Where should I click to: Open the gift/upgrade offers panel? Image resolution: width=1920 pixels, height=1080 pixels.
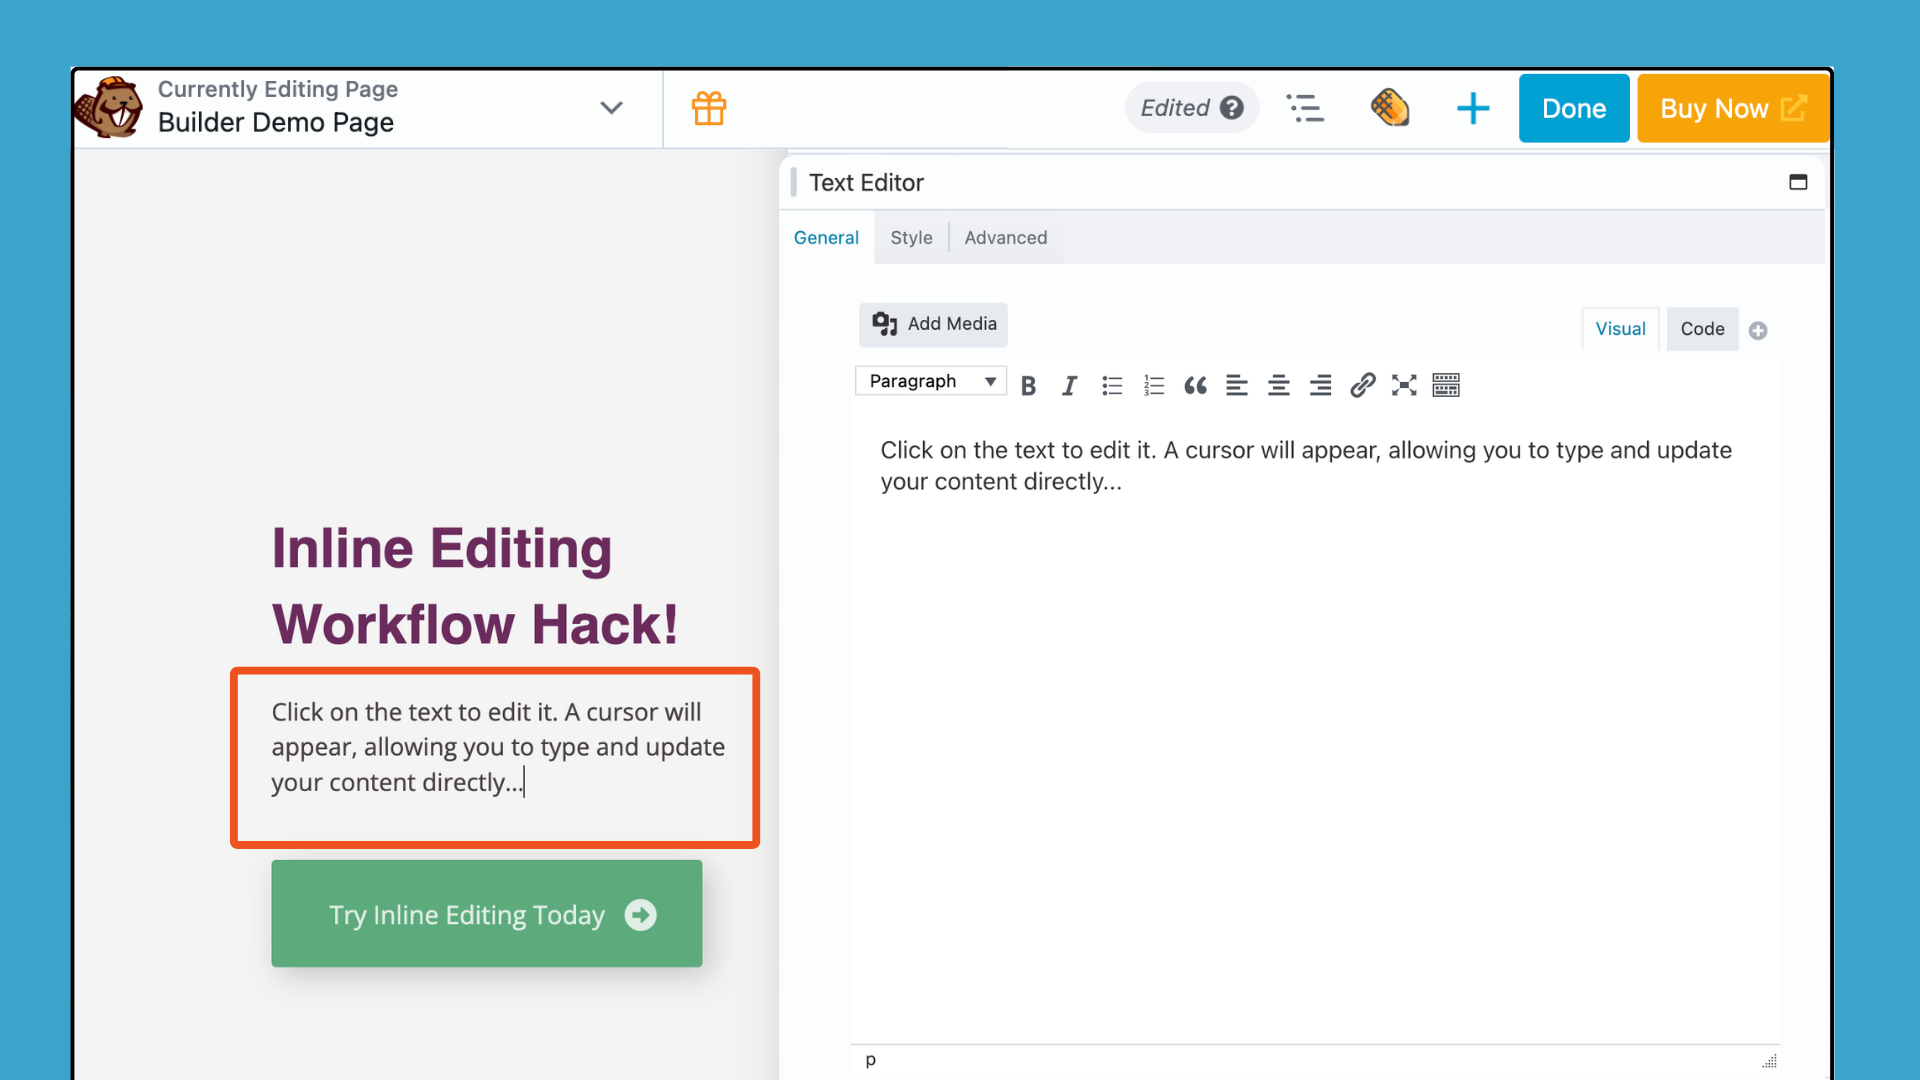[709, 108]
